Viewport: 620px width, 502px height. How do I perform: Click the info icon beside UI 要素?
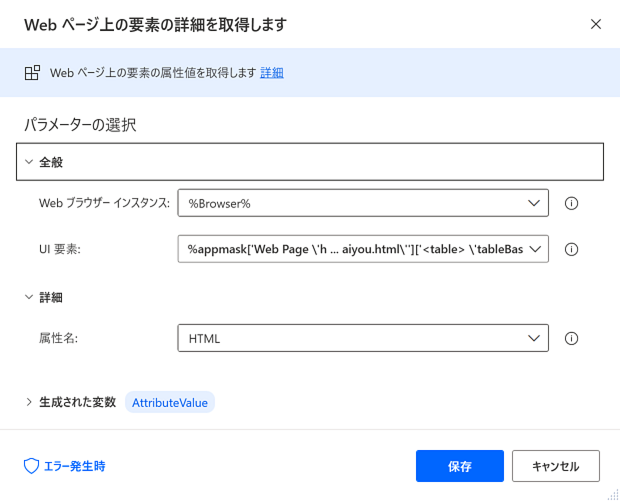point(571,249)
